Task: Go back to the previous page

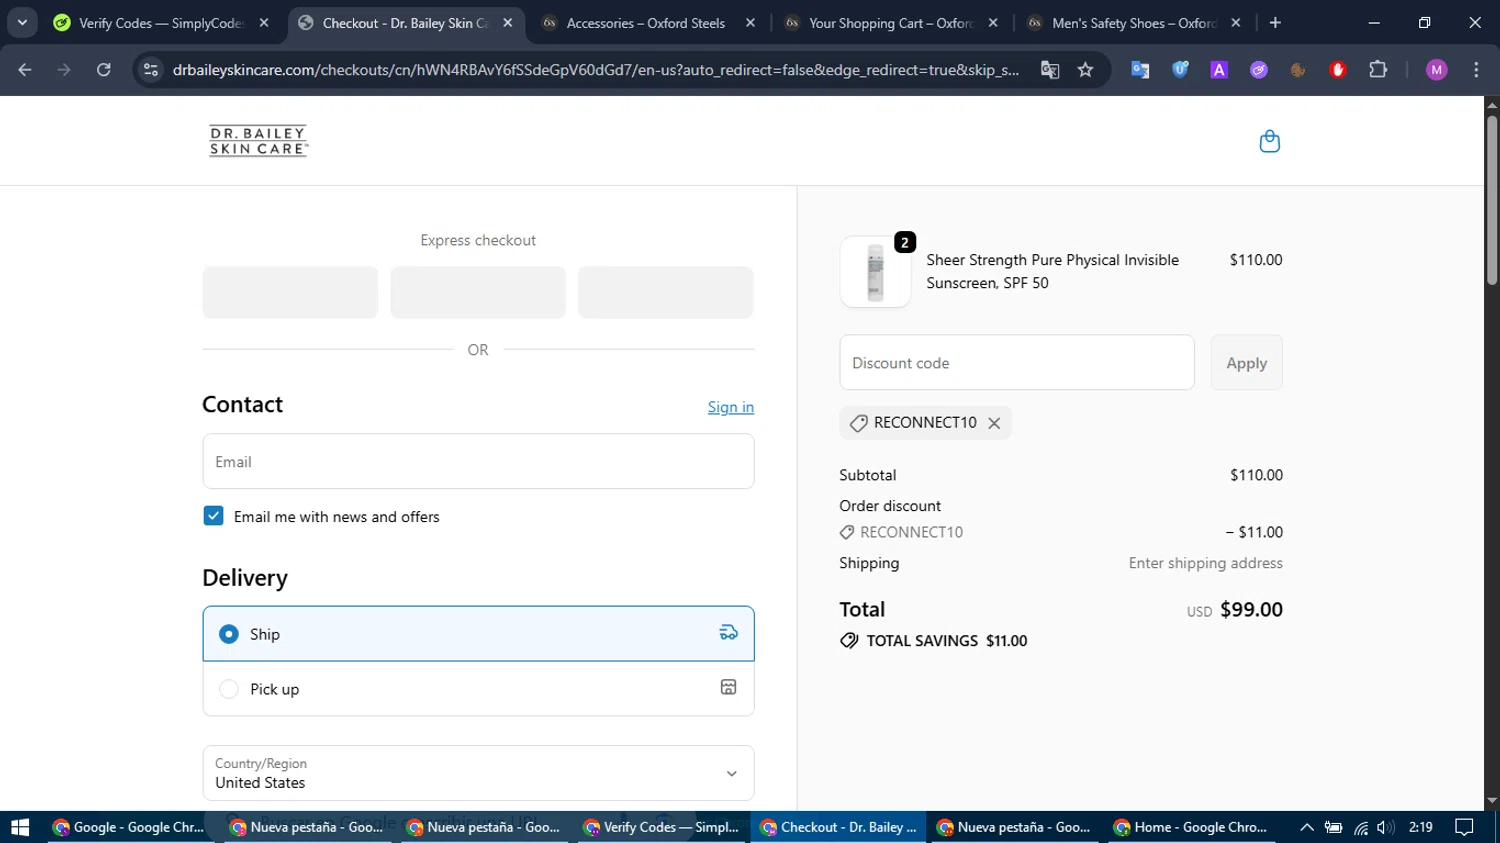Action: [x=25, y=70]
